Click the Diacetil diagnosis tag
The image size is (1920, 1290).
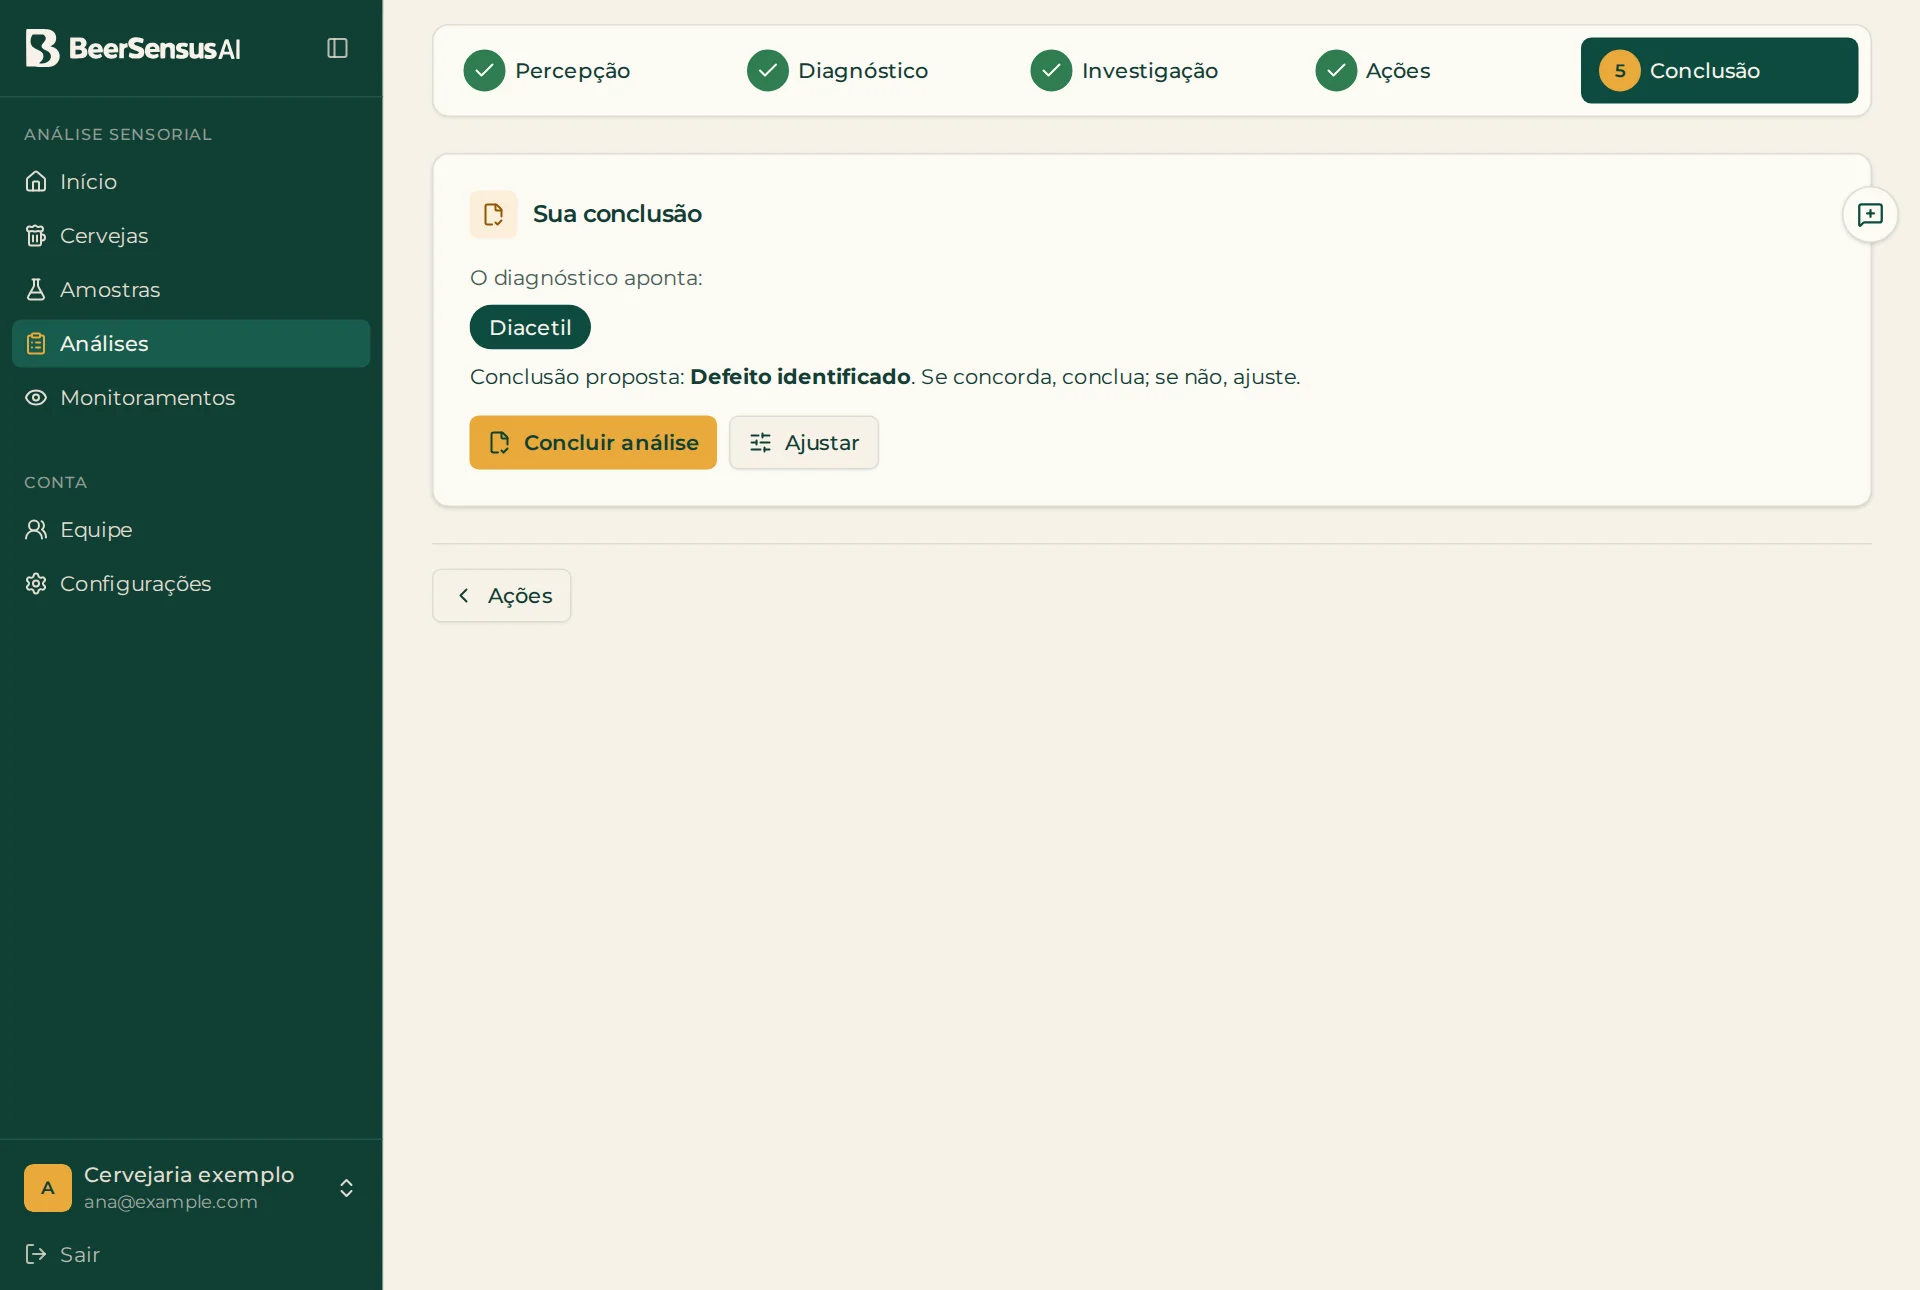530,327
